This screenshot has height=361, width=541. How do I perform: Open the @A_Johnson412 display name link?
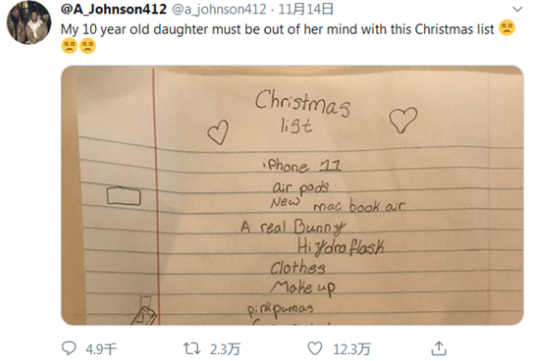pos(114,9)
